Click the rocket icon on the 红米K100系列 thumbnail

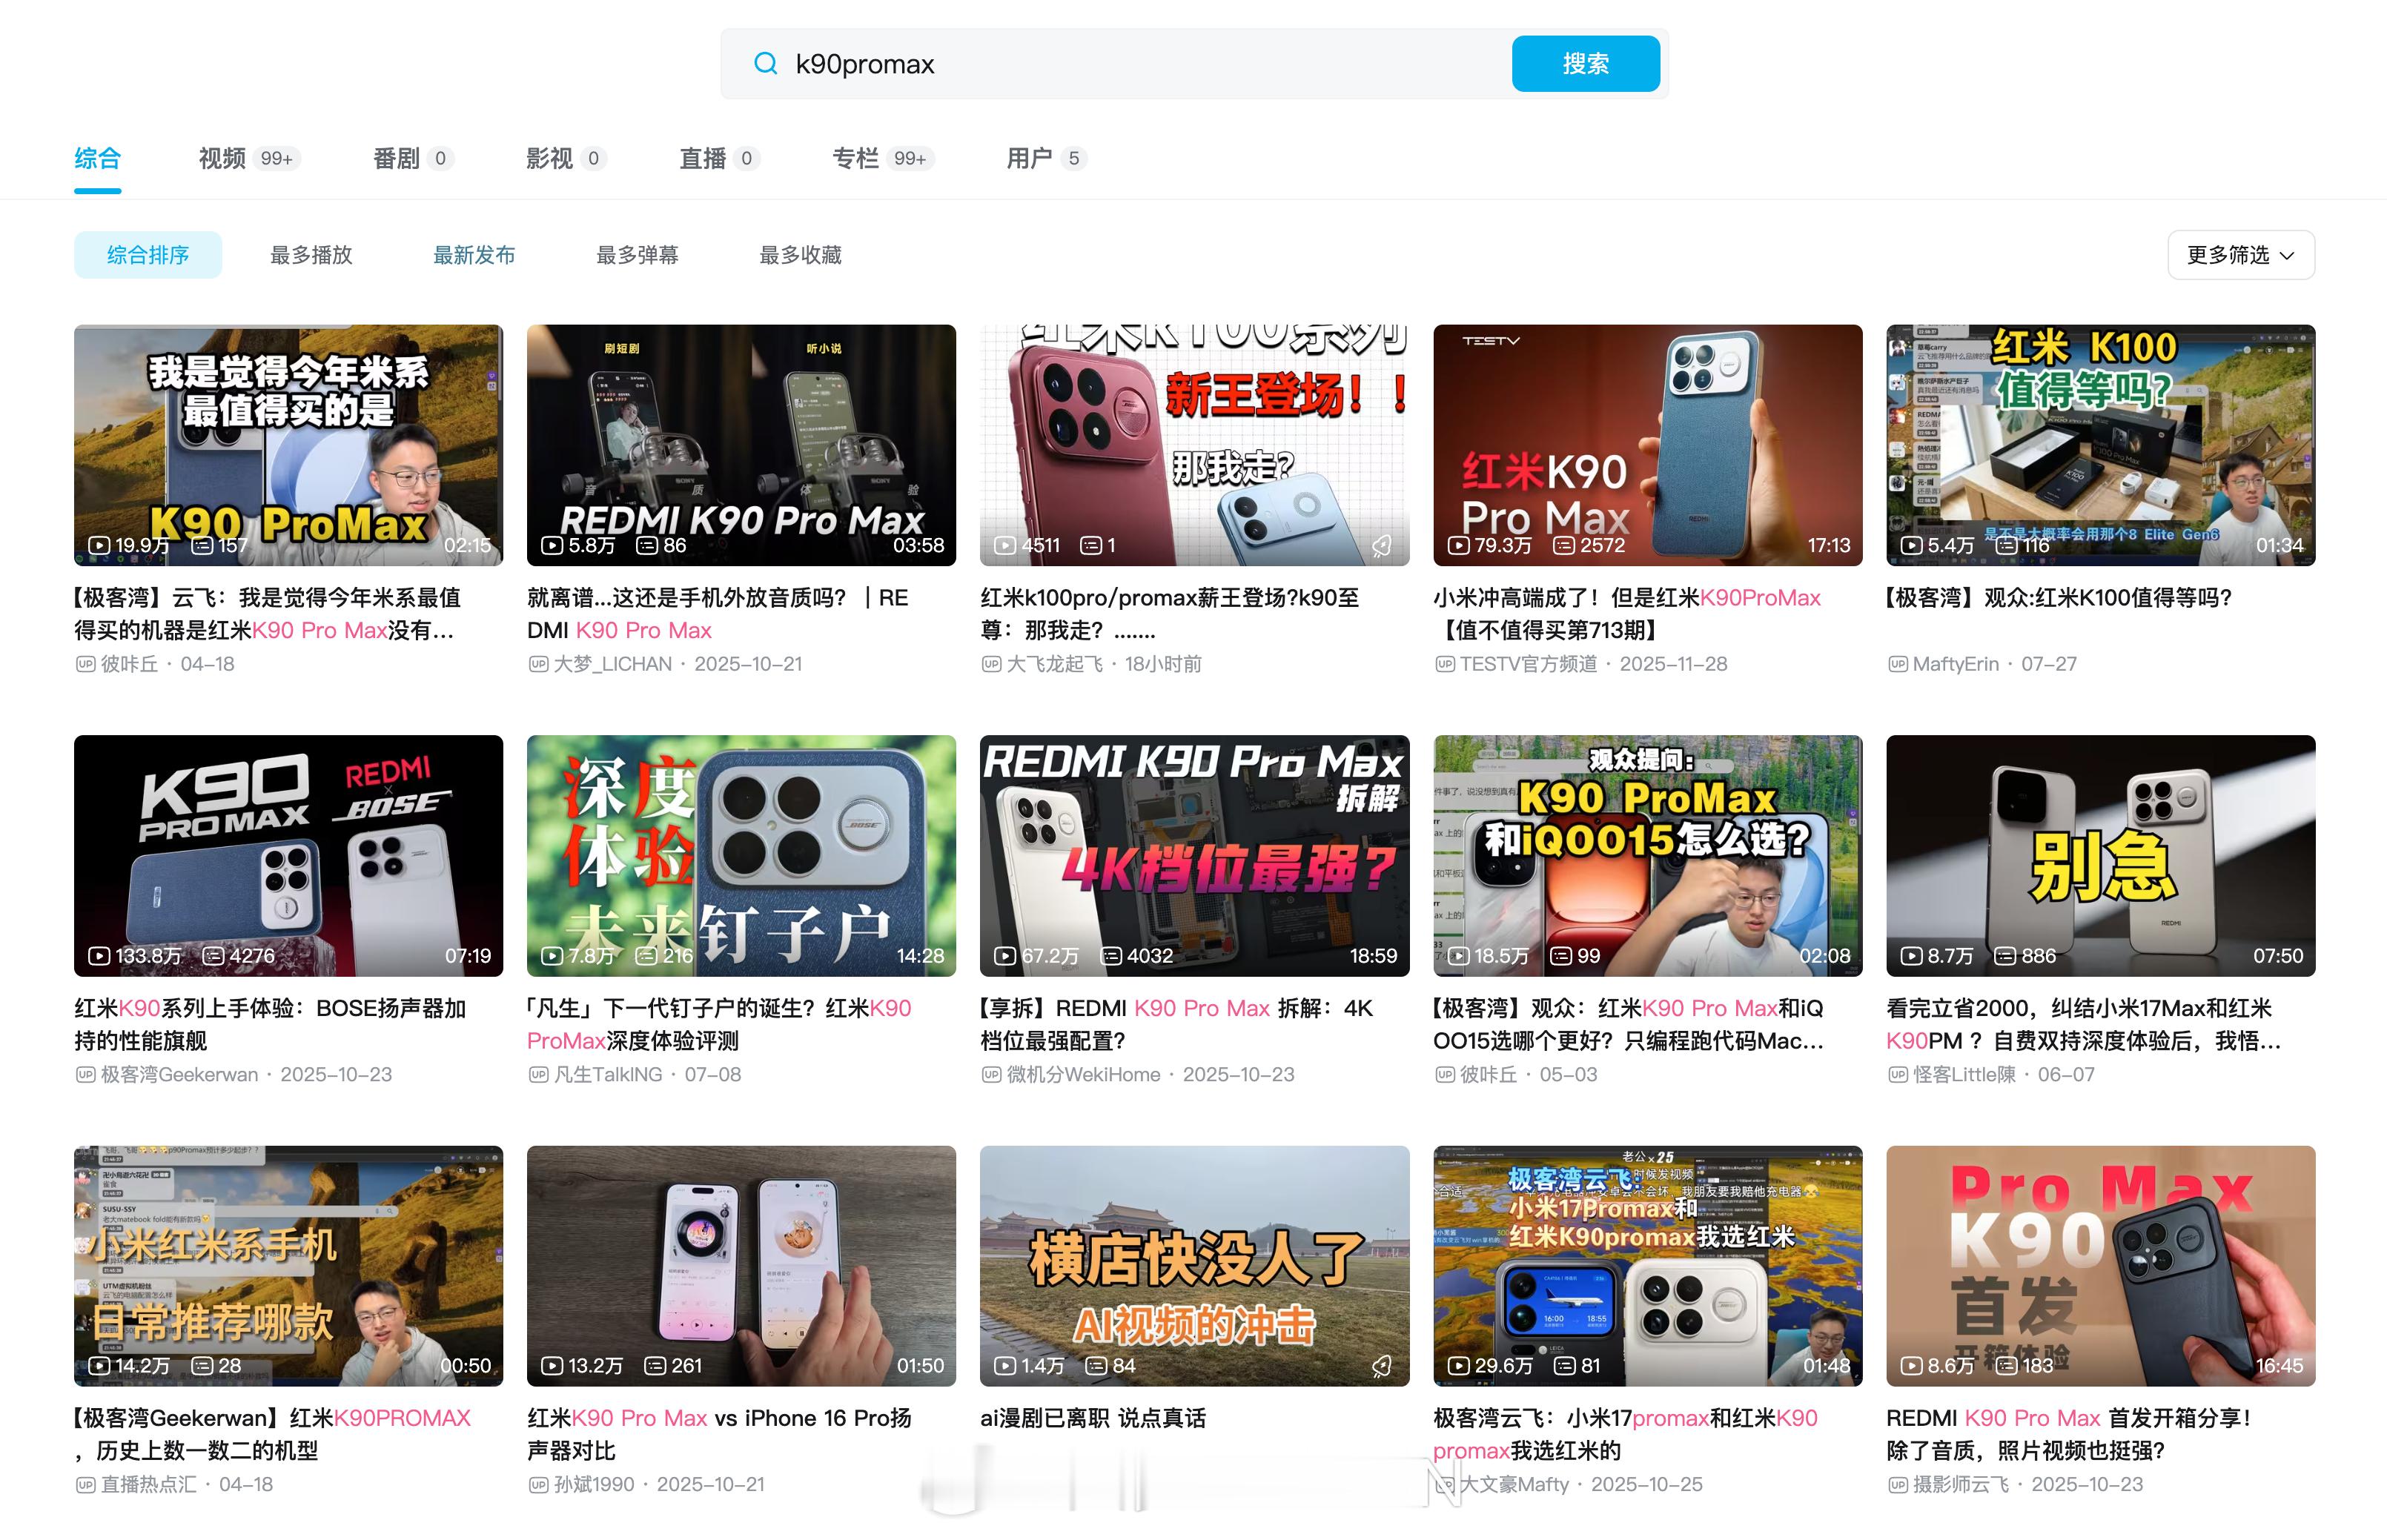tap(1381, 545)
